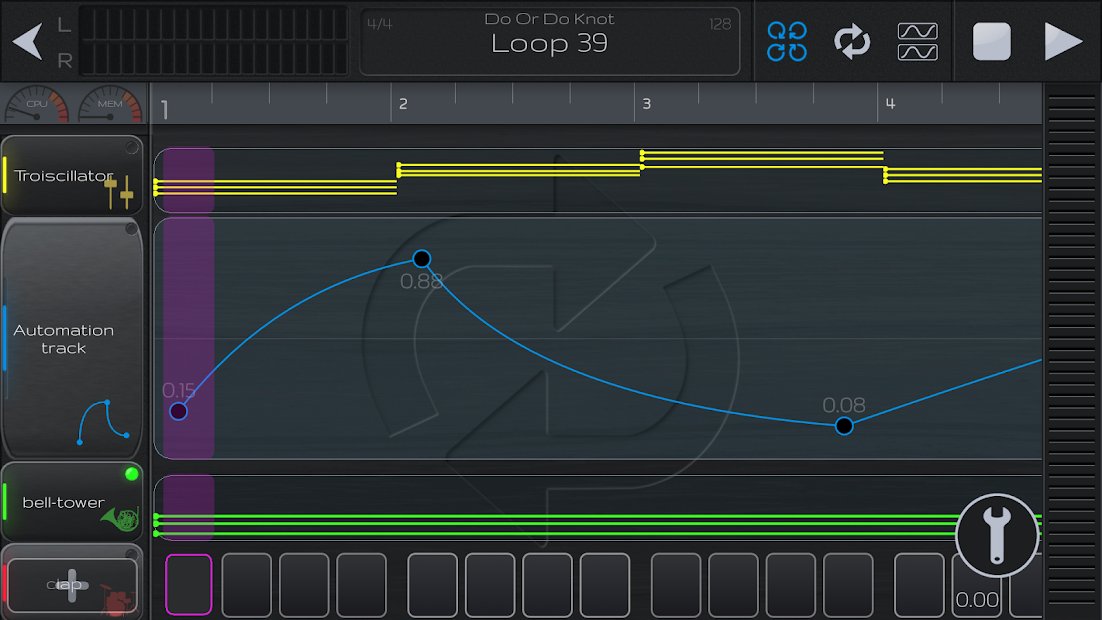Screen dimensions: 1102x620
Task: Open the wrench tool on the timeline
Action: 996,534
